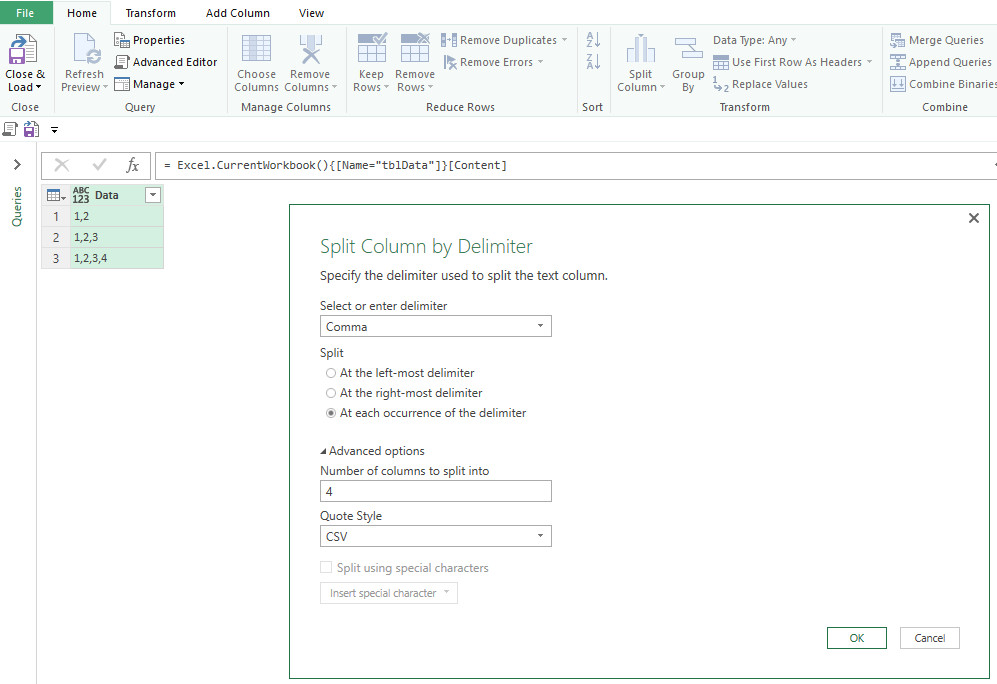Image resolution: width=997 pixels, height=684 pixels.
Task: Click the Close & Load icon
Action: tap(24, 50)
